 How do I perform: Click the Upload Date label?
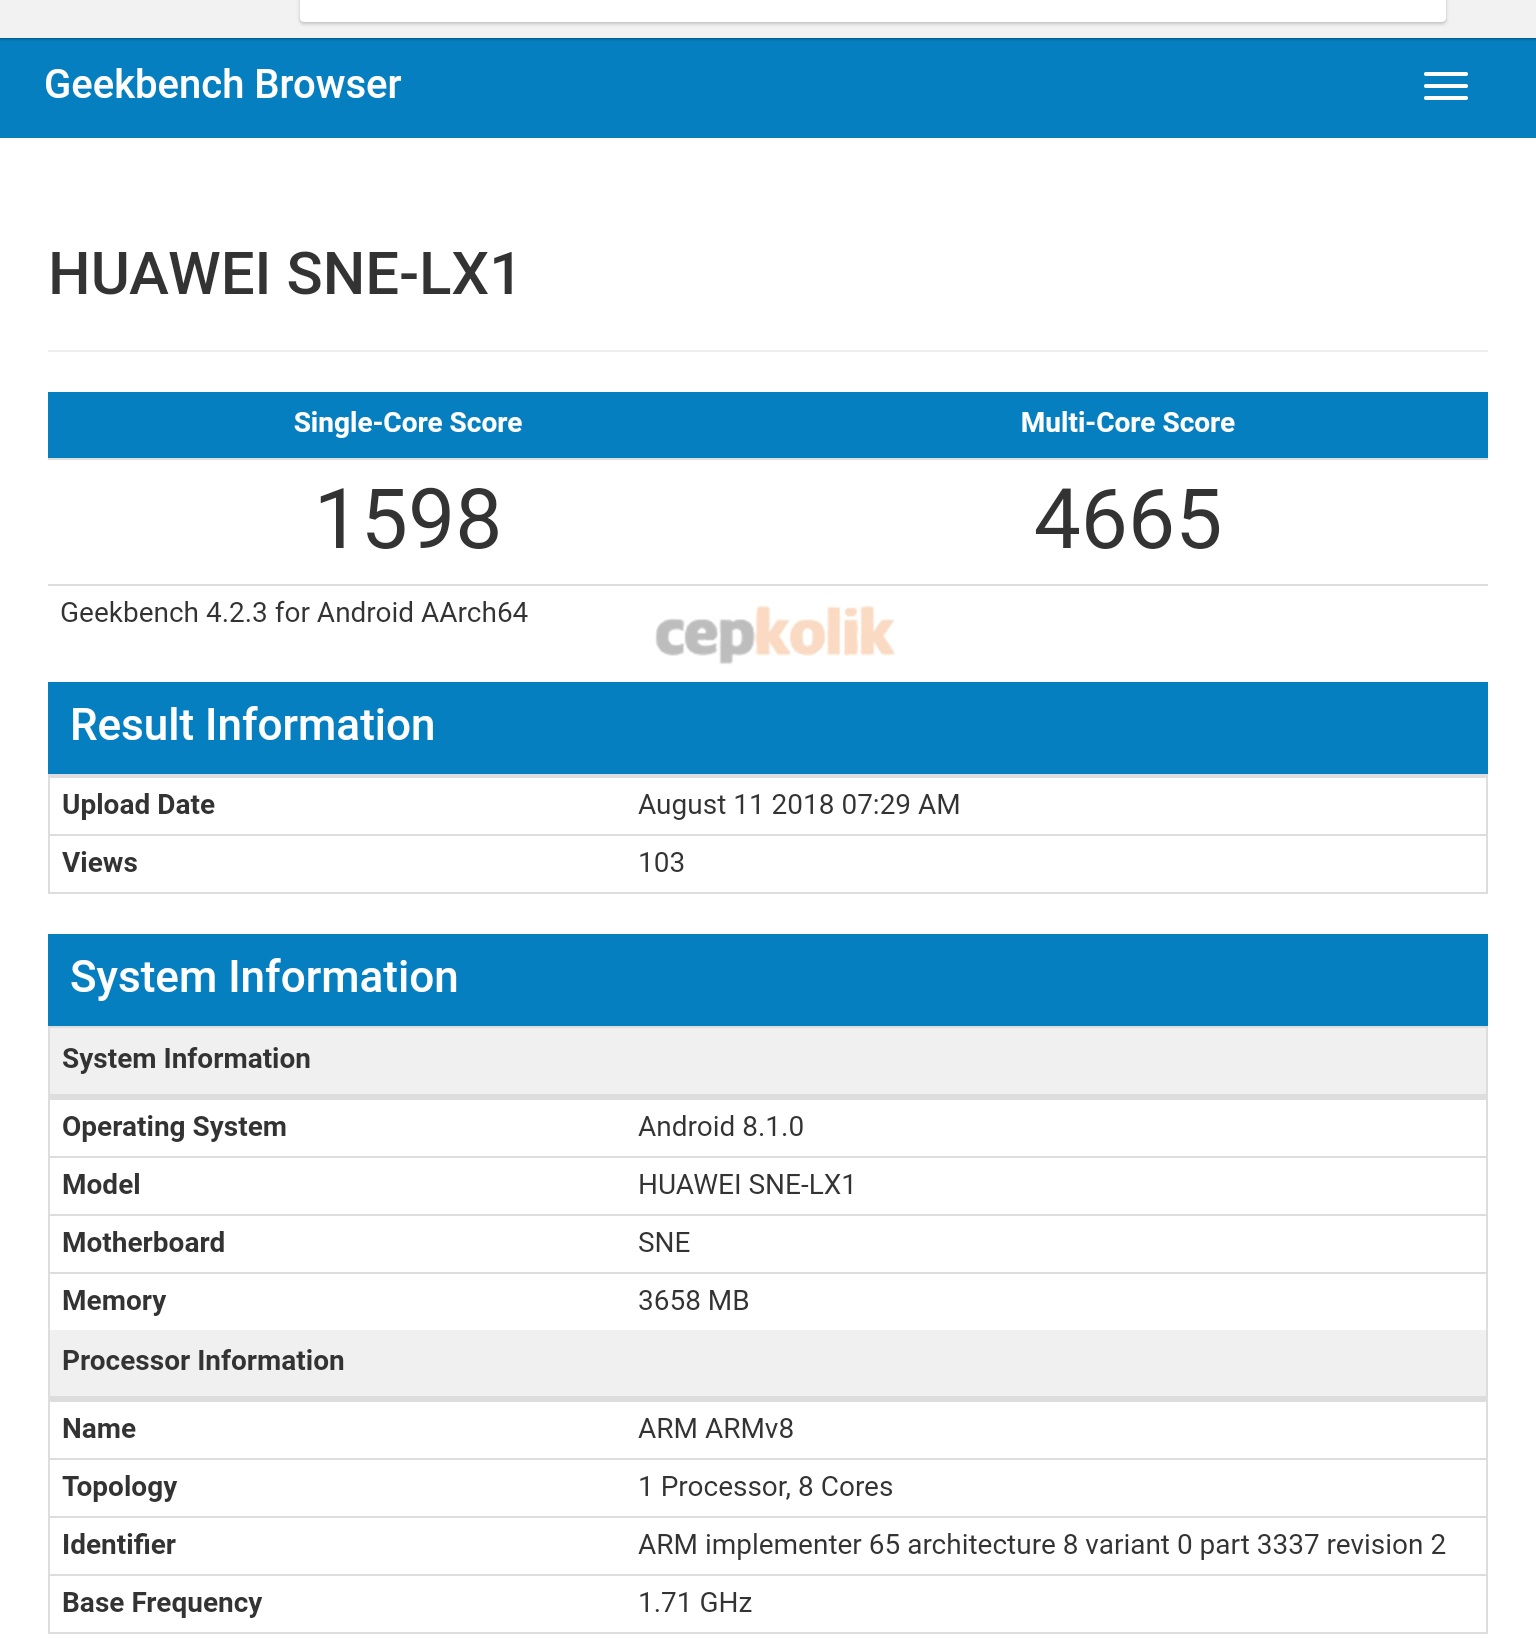[138, 805]
